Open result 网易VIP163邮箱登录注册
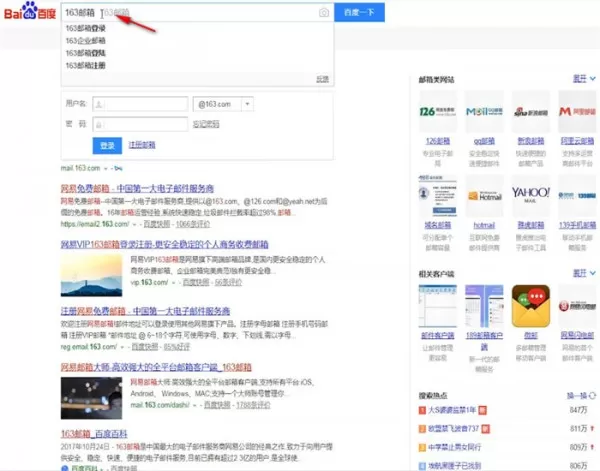 pyautogui.click(x=165, y=244)
